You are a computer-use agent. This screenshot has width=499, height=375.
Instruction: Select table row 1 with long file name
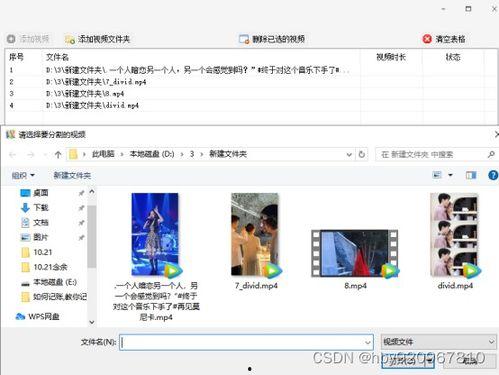[250, 70]
